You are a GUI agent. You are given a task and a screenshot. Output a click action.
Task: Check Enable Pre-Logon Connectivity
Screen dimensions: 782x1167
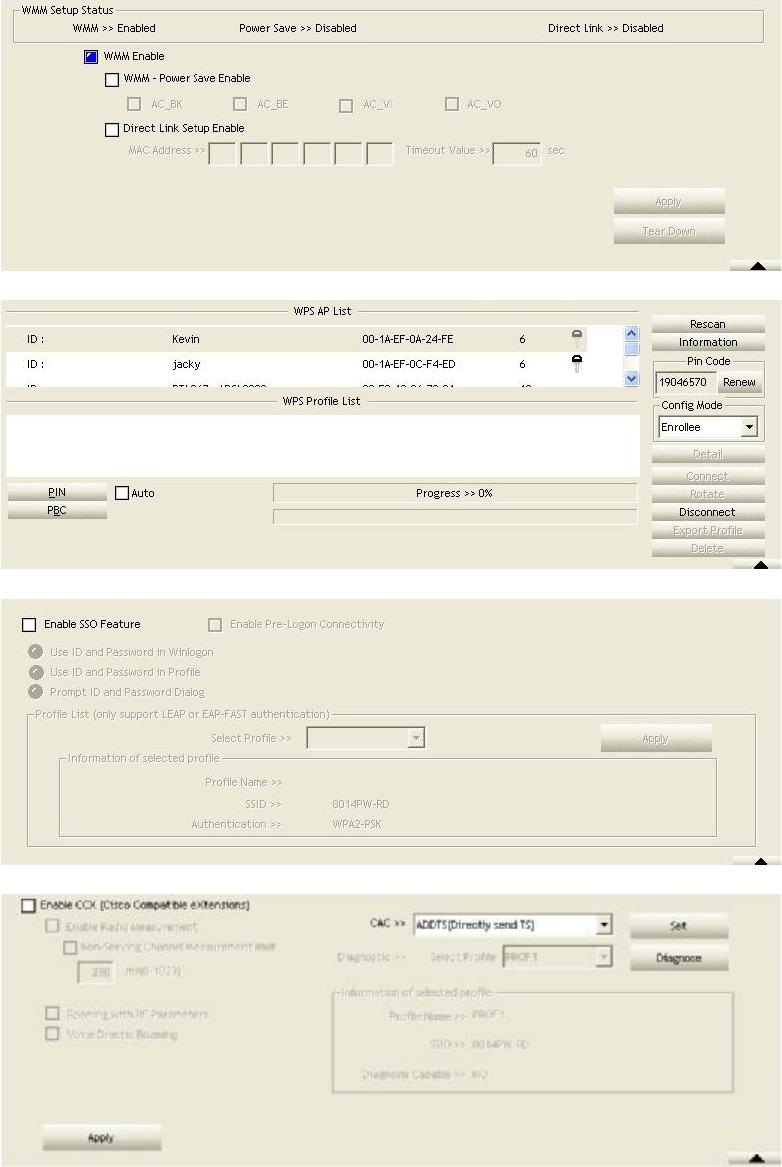tap(215, 625)
